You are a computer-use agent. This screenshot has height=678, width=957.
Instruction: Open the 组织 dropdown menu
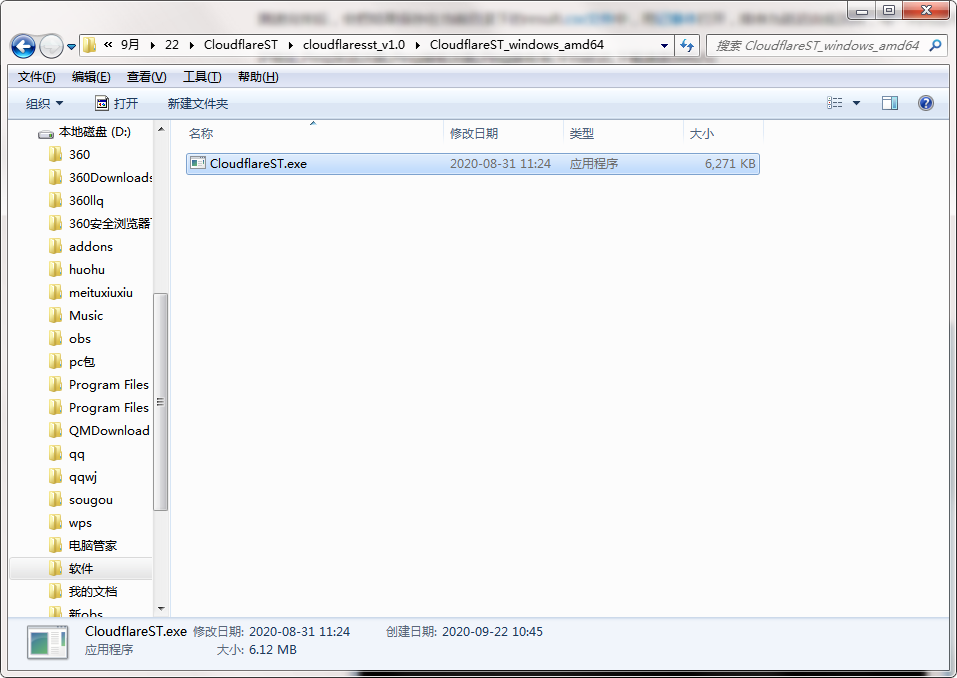[44, 104]
